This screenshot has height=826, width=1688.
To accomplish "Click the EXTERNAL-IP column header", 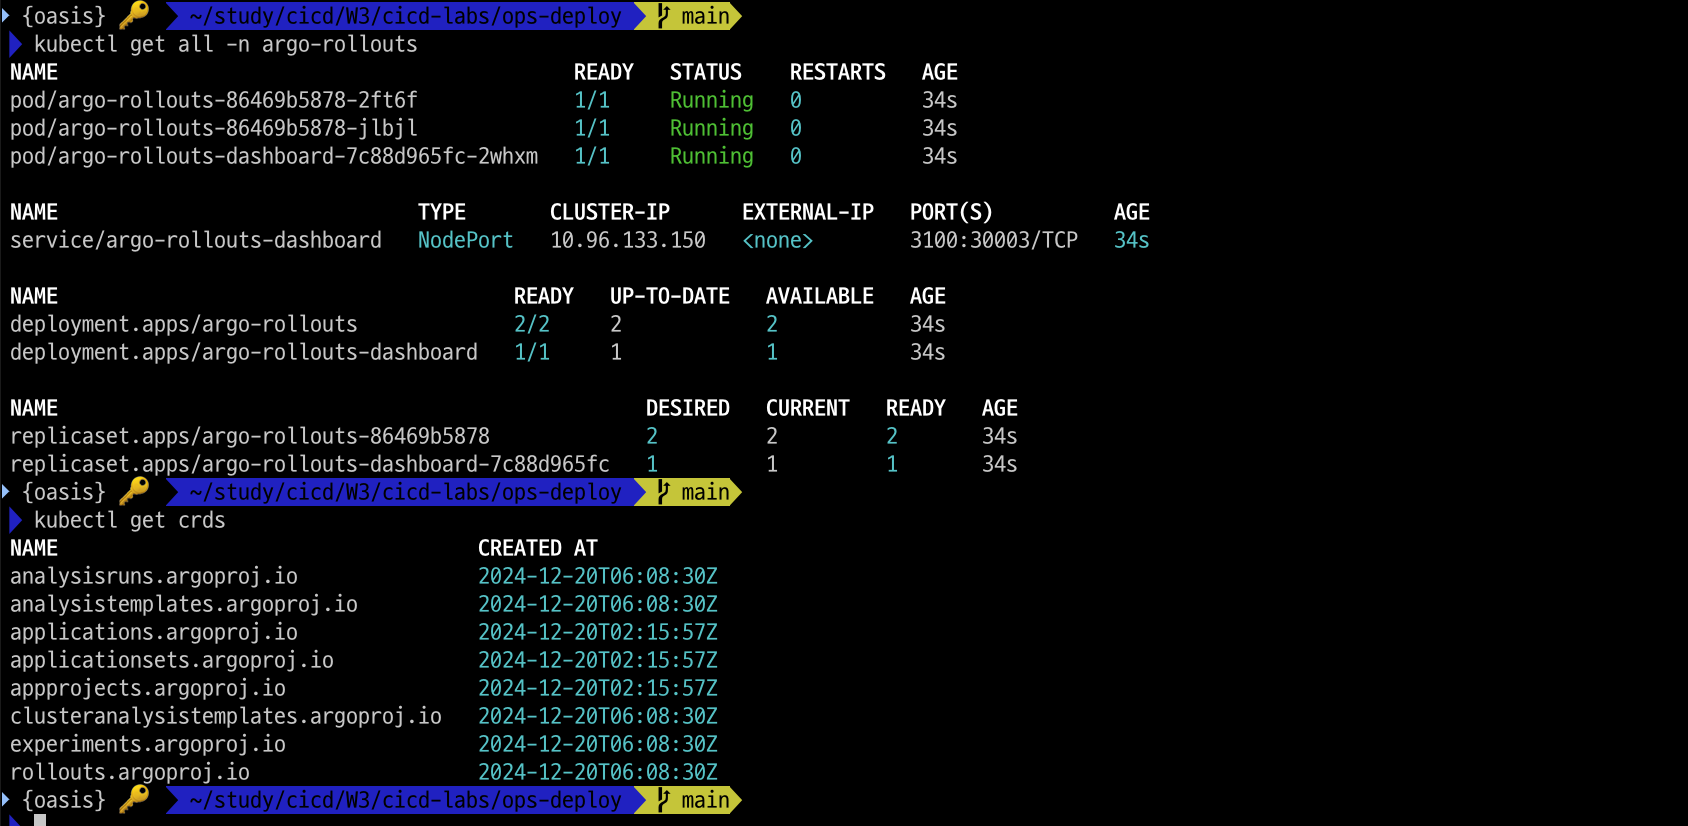I will [808, 212].
